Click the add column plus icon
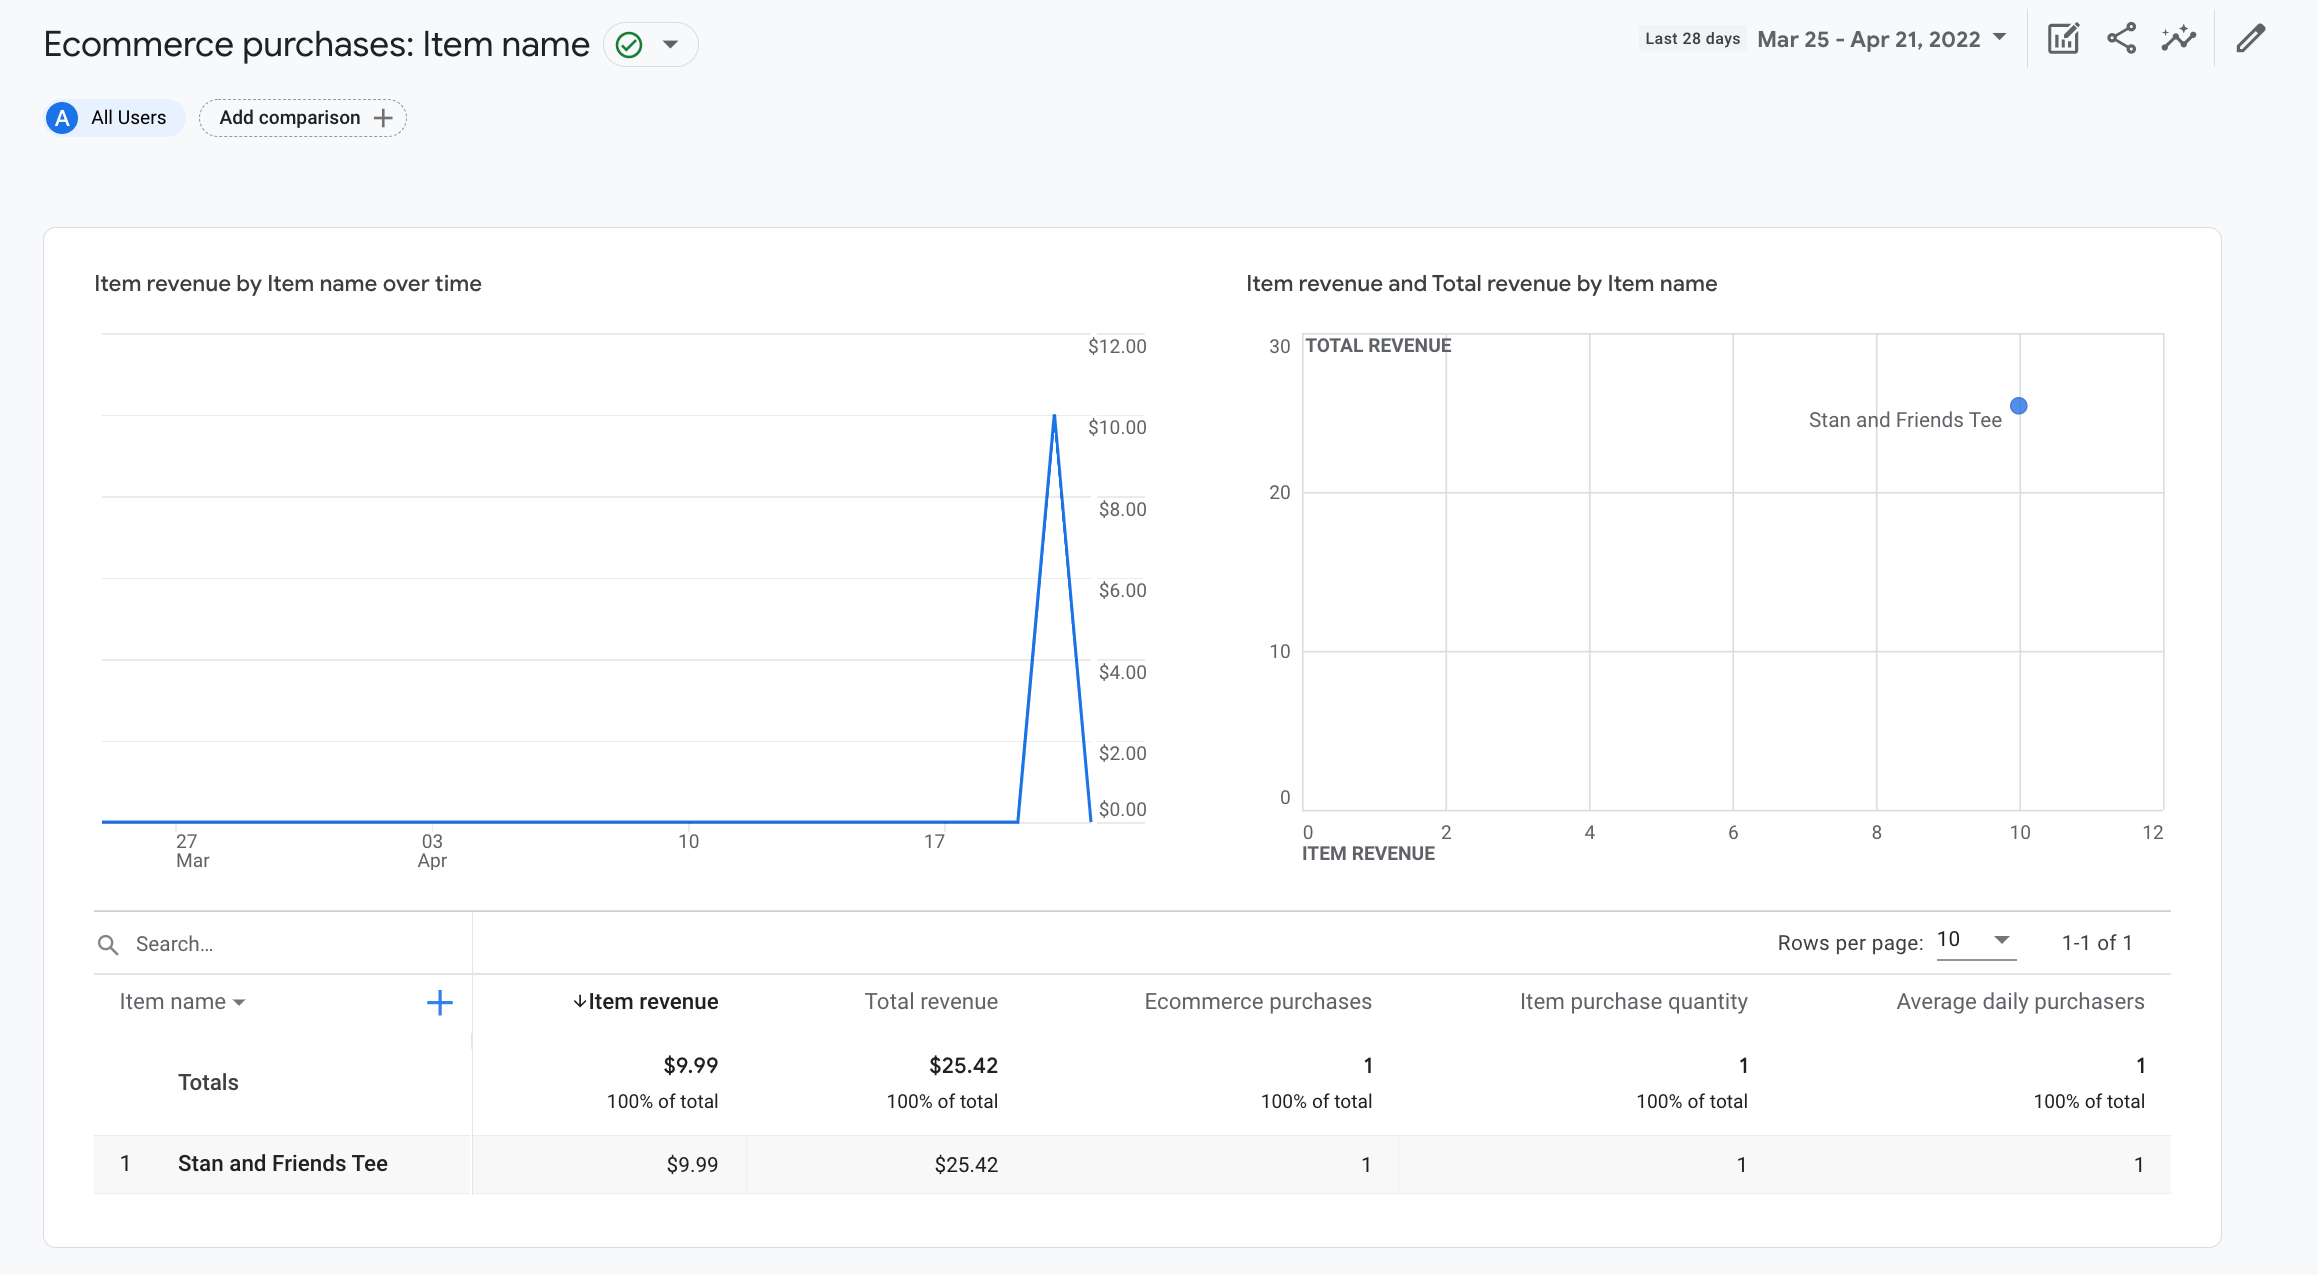2318x1275 pixels. click(439, 1002)
